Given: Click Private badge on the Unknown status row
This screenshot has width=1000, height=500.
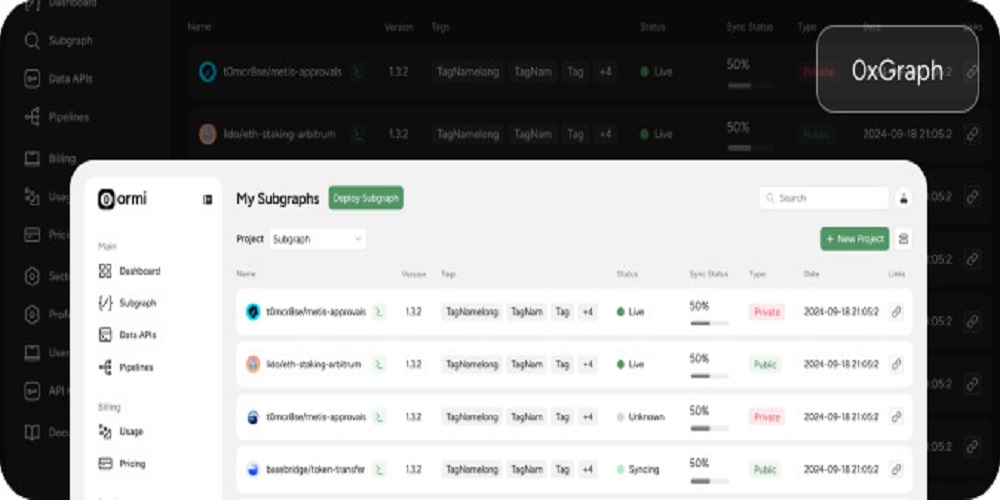Looking at the screenshot, I should [x=767, y=417].
